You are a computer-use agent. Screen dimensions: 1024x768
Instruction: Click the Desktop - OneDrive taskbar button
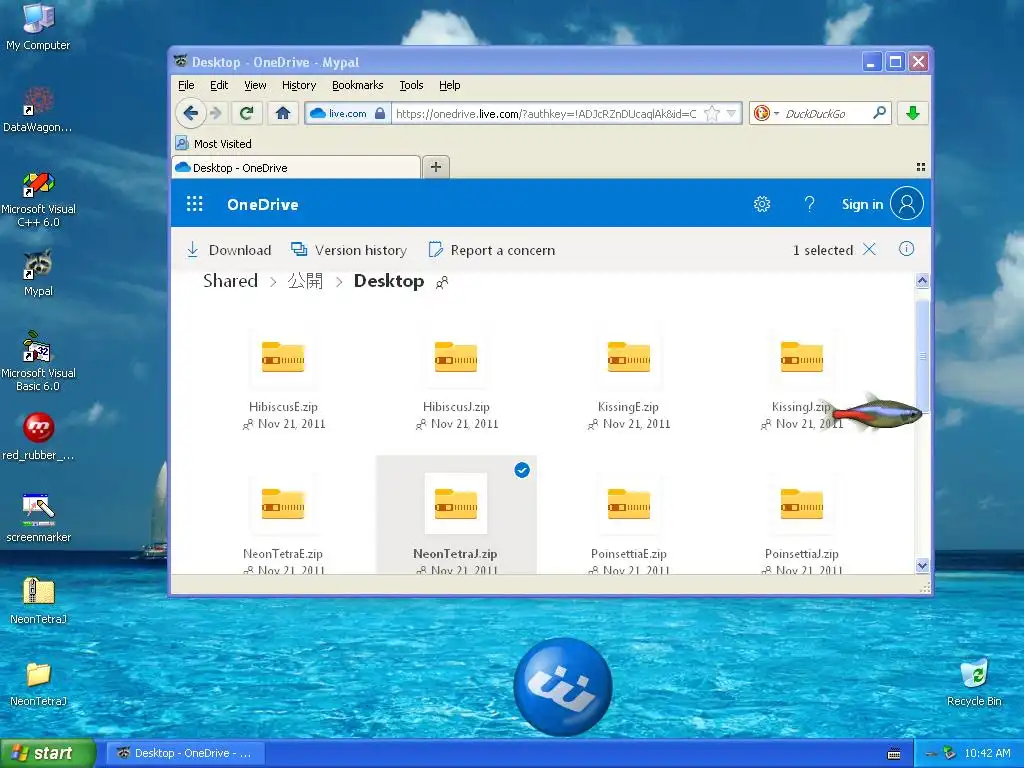click(186, 753)
